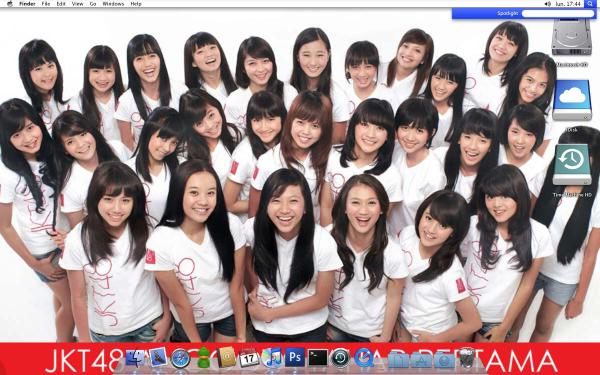The image size is (600, 375).
Task: Open the Trash in the Dock
Action: pos(467,358)
